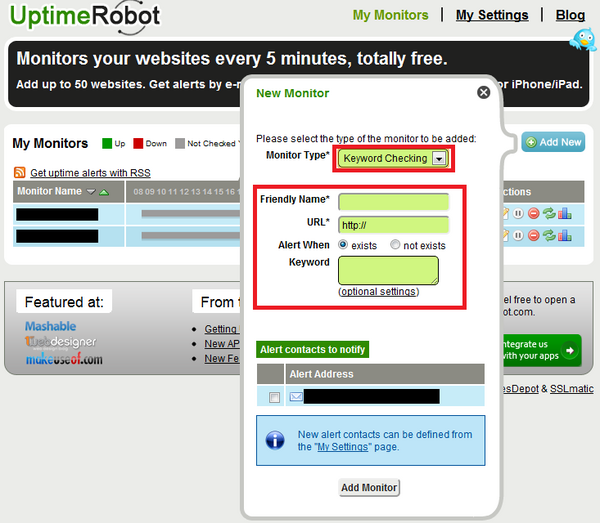Viewport: 600px width, 523px height.
Task: Open the 1stwebdesigner featured logo
Action: pyautogui.click(x=60, y=342)
